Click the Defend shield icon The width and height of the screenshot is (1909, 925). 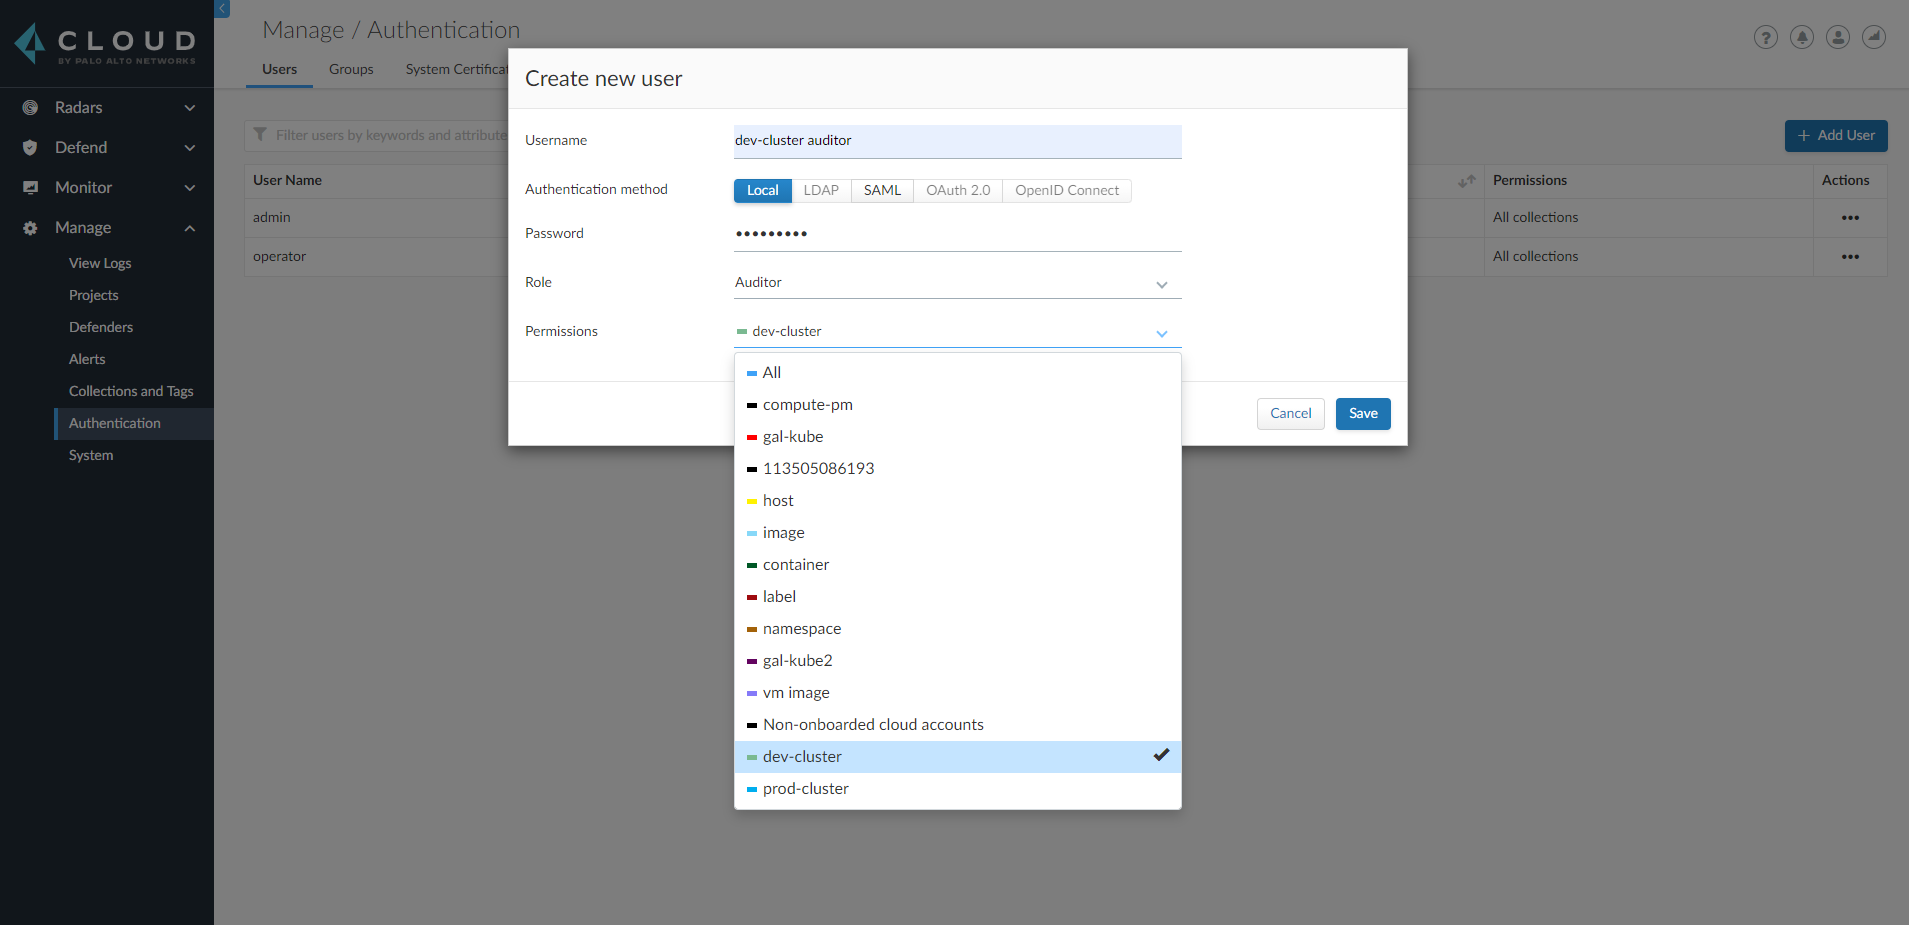[x=30, y=148]
